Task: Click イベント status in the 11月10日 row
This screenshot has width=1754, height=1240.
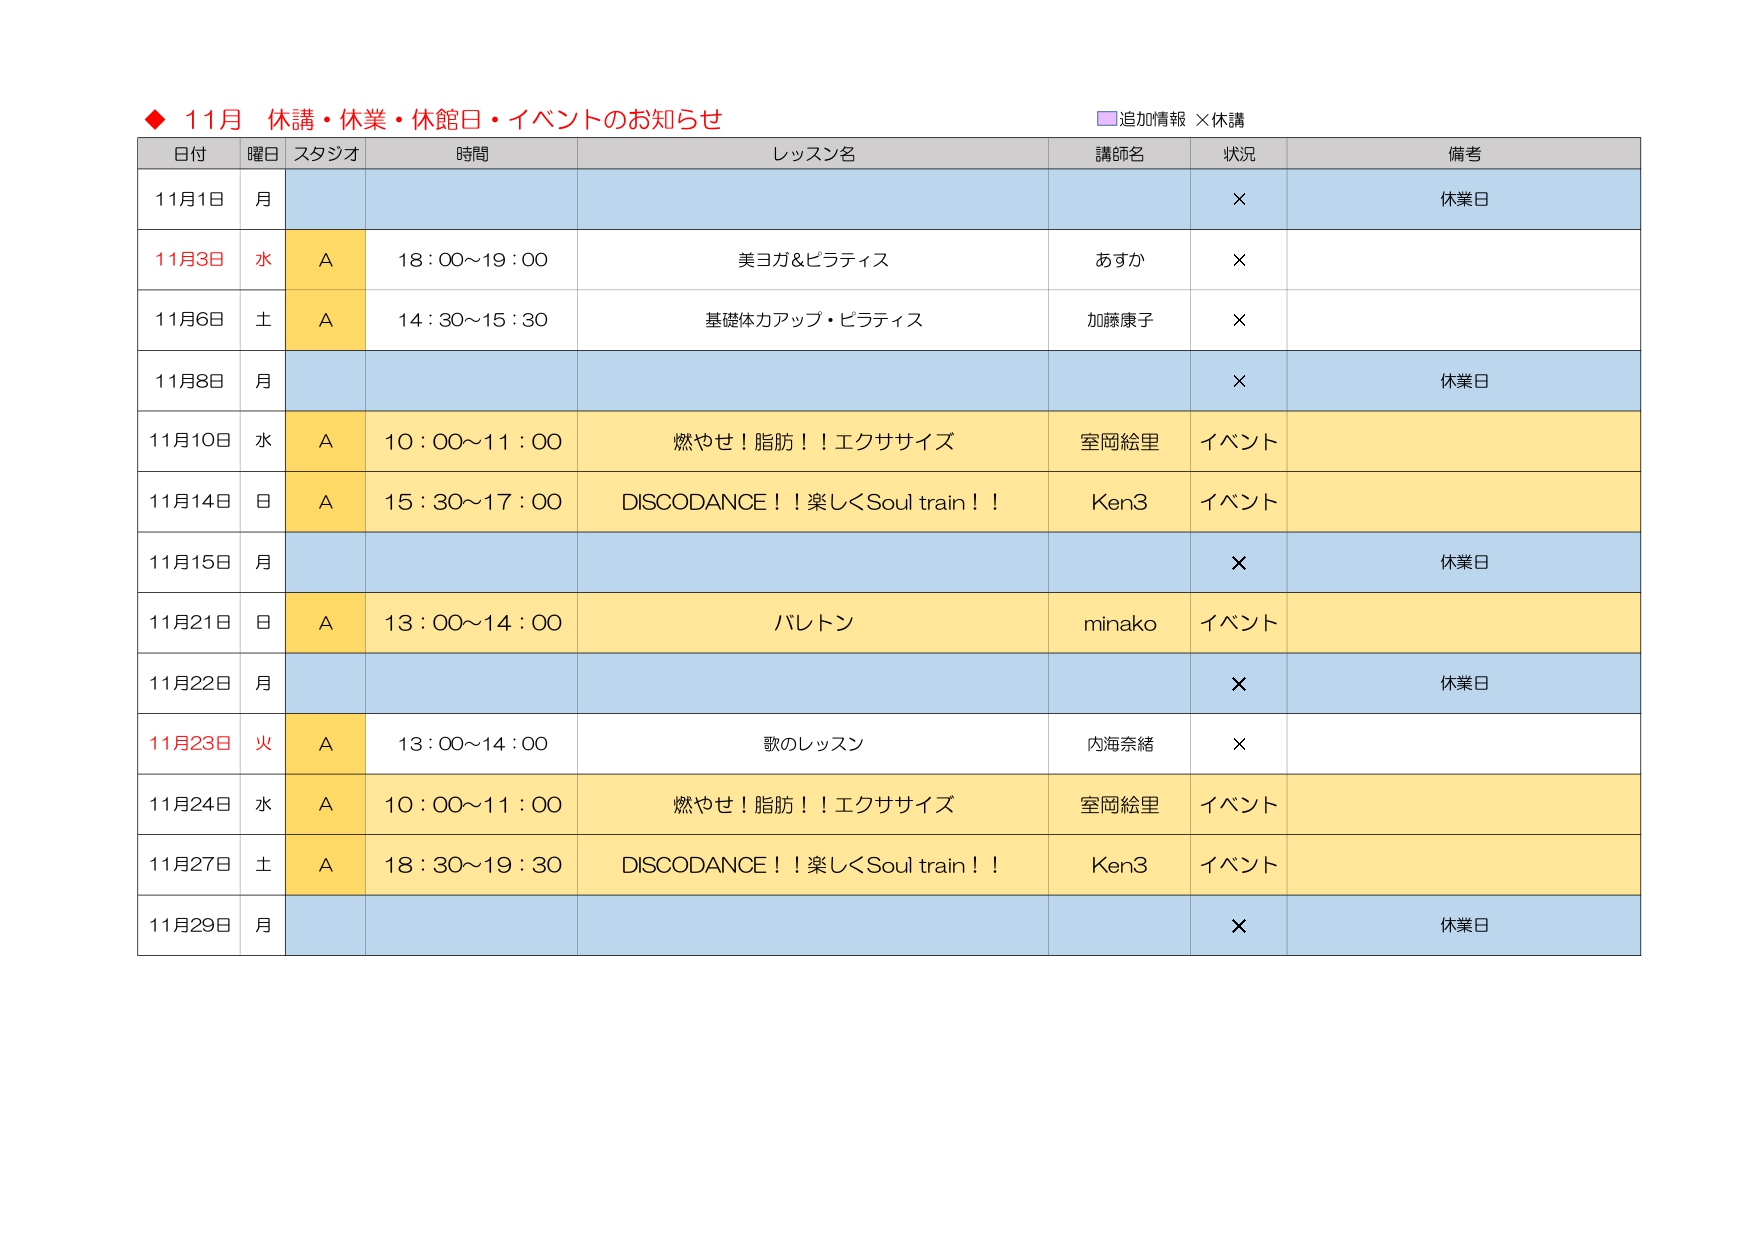Action: (1239, 442)
